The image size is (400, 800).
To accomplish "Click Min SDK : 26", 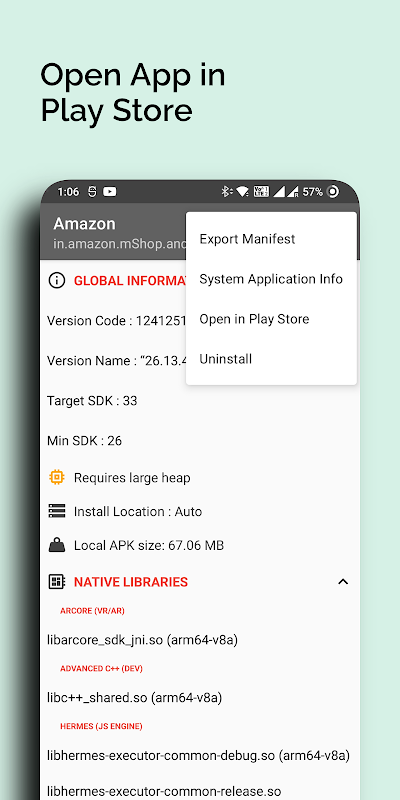I will (84, 440).
